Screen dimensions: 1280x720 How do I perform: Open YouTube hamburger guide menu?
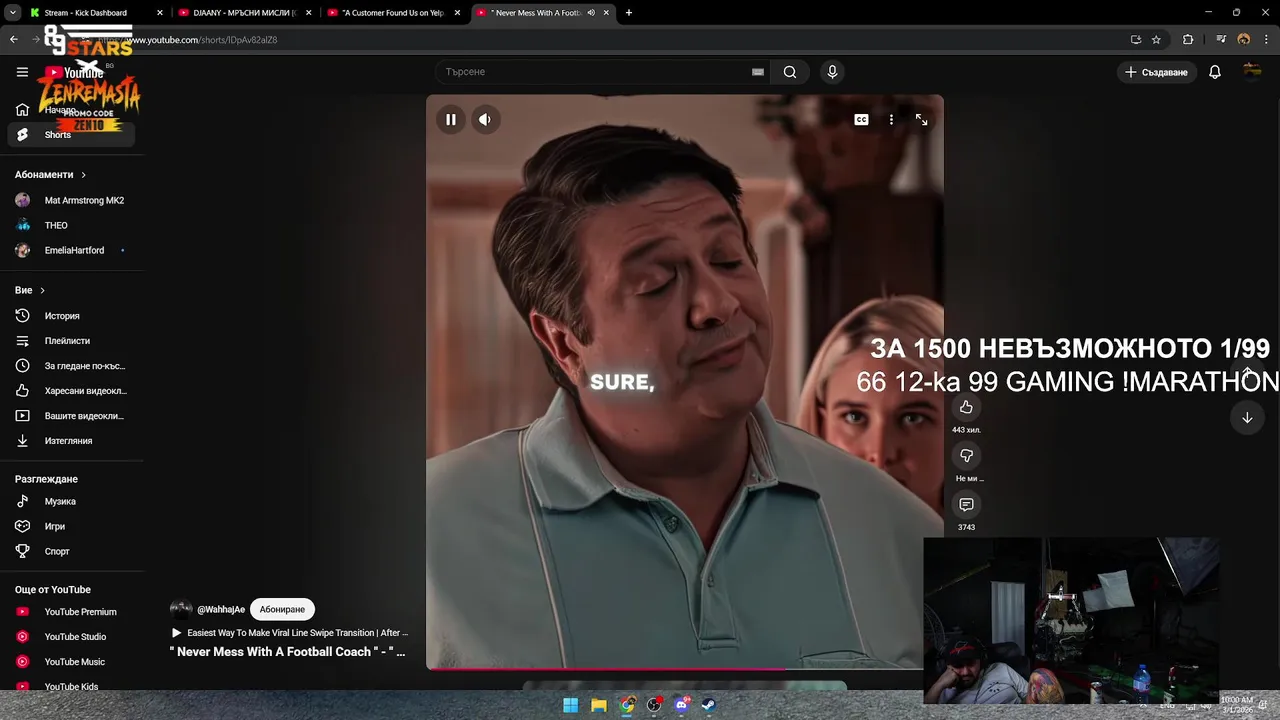pos(22,72)
